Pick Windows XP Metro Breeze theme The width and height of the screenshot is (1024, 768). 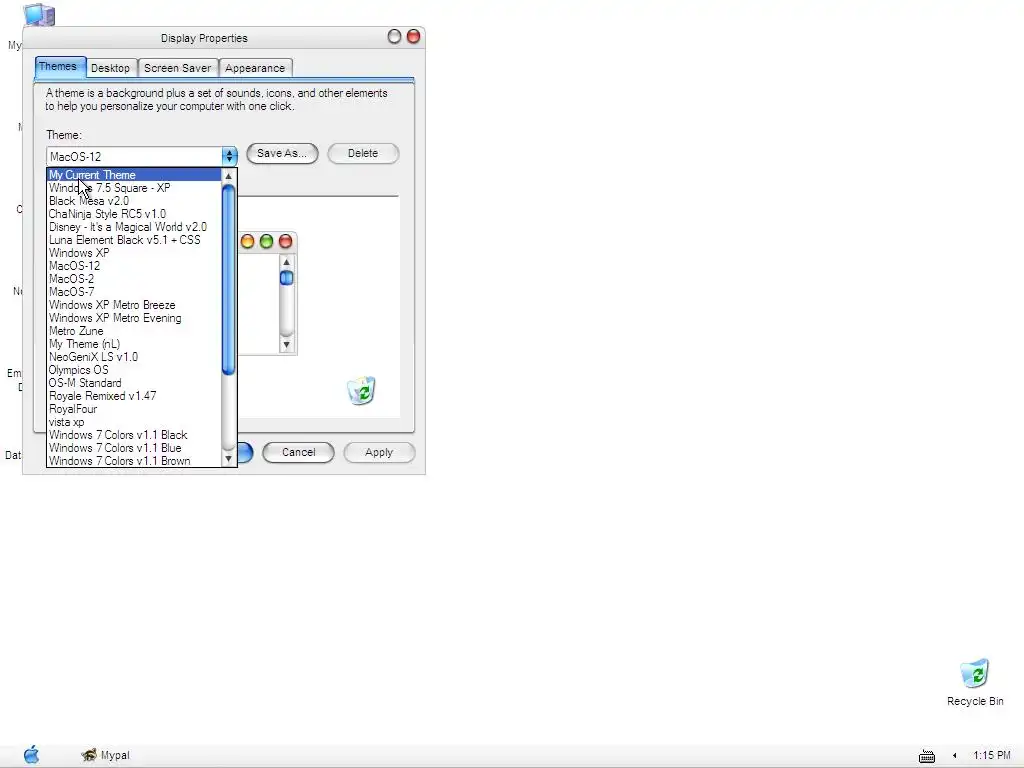[135, 306]
